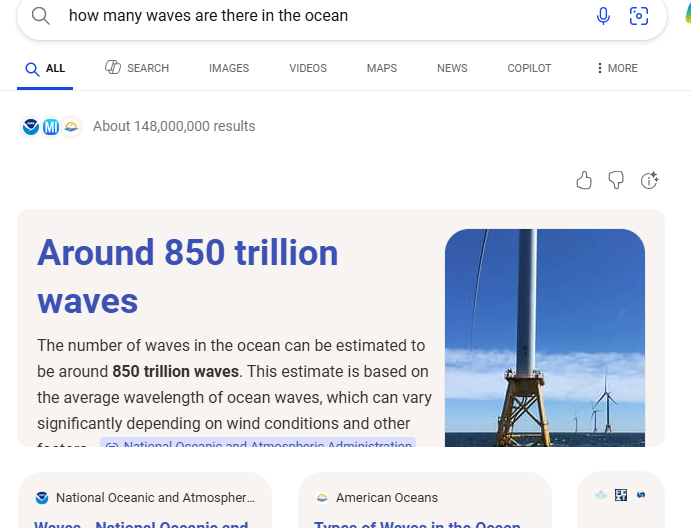Expand the MORE tabs menu
The image size is (691, 528).
[616, 68]
